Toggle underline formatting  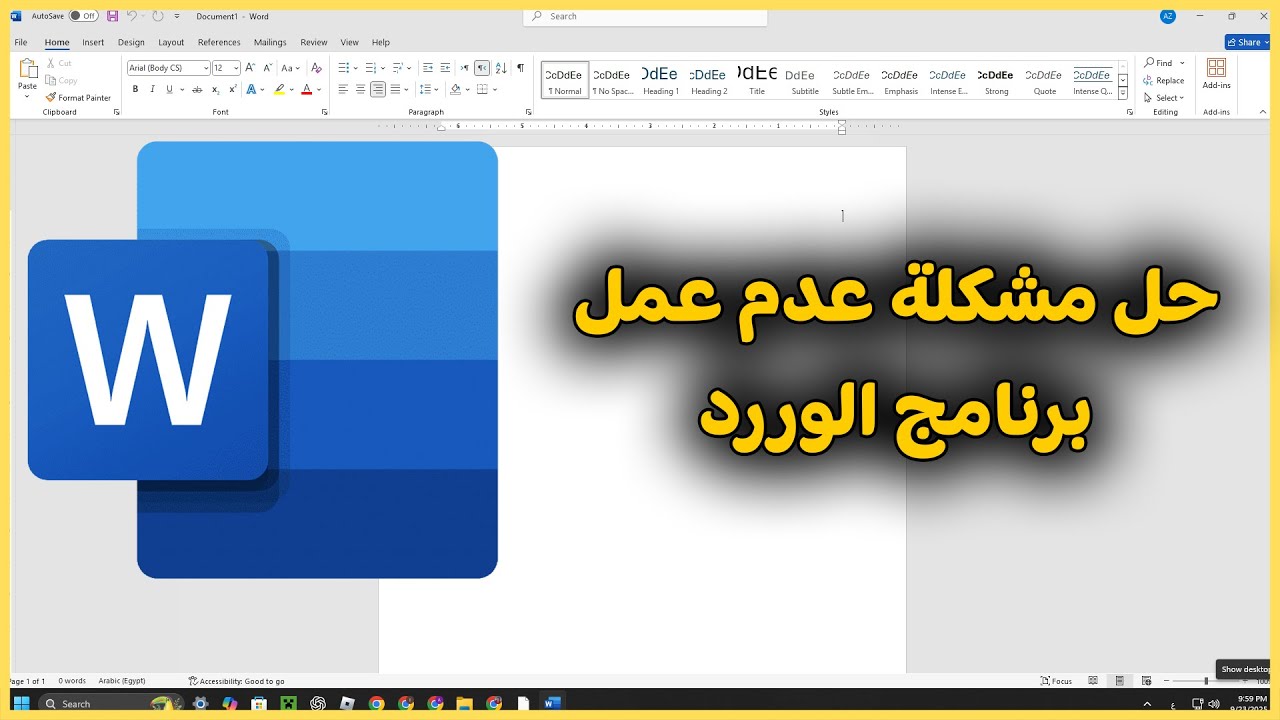[169, 89]
